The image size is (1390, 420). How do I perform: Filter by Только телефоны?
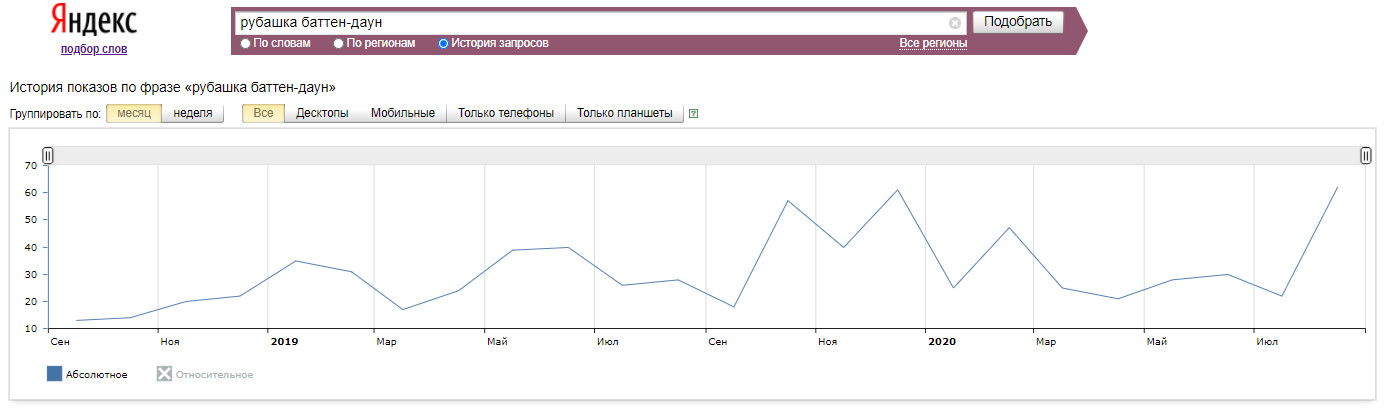coord(506,113)
